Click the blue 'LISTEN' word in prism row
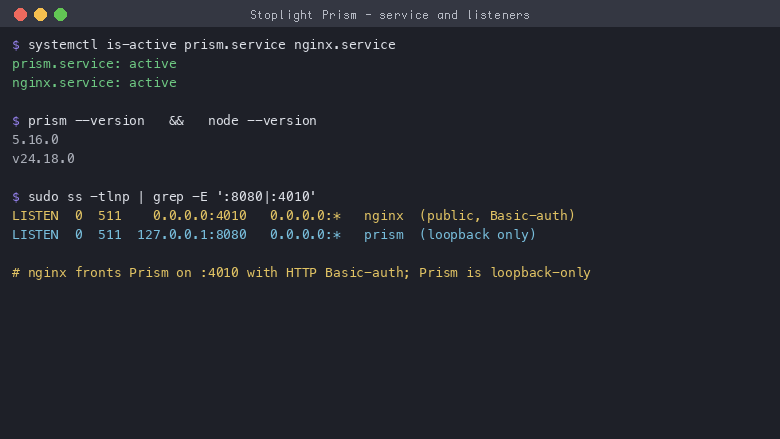780x439 pixels. [35, 235]
